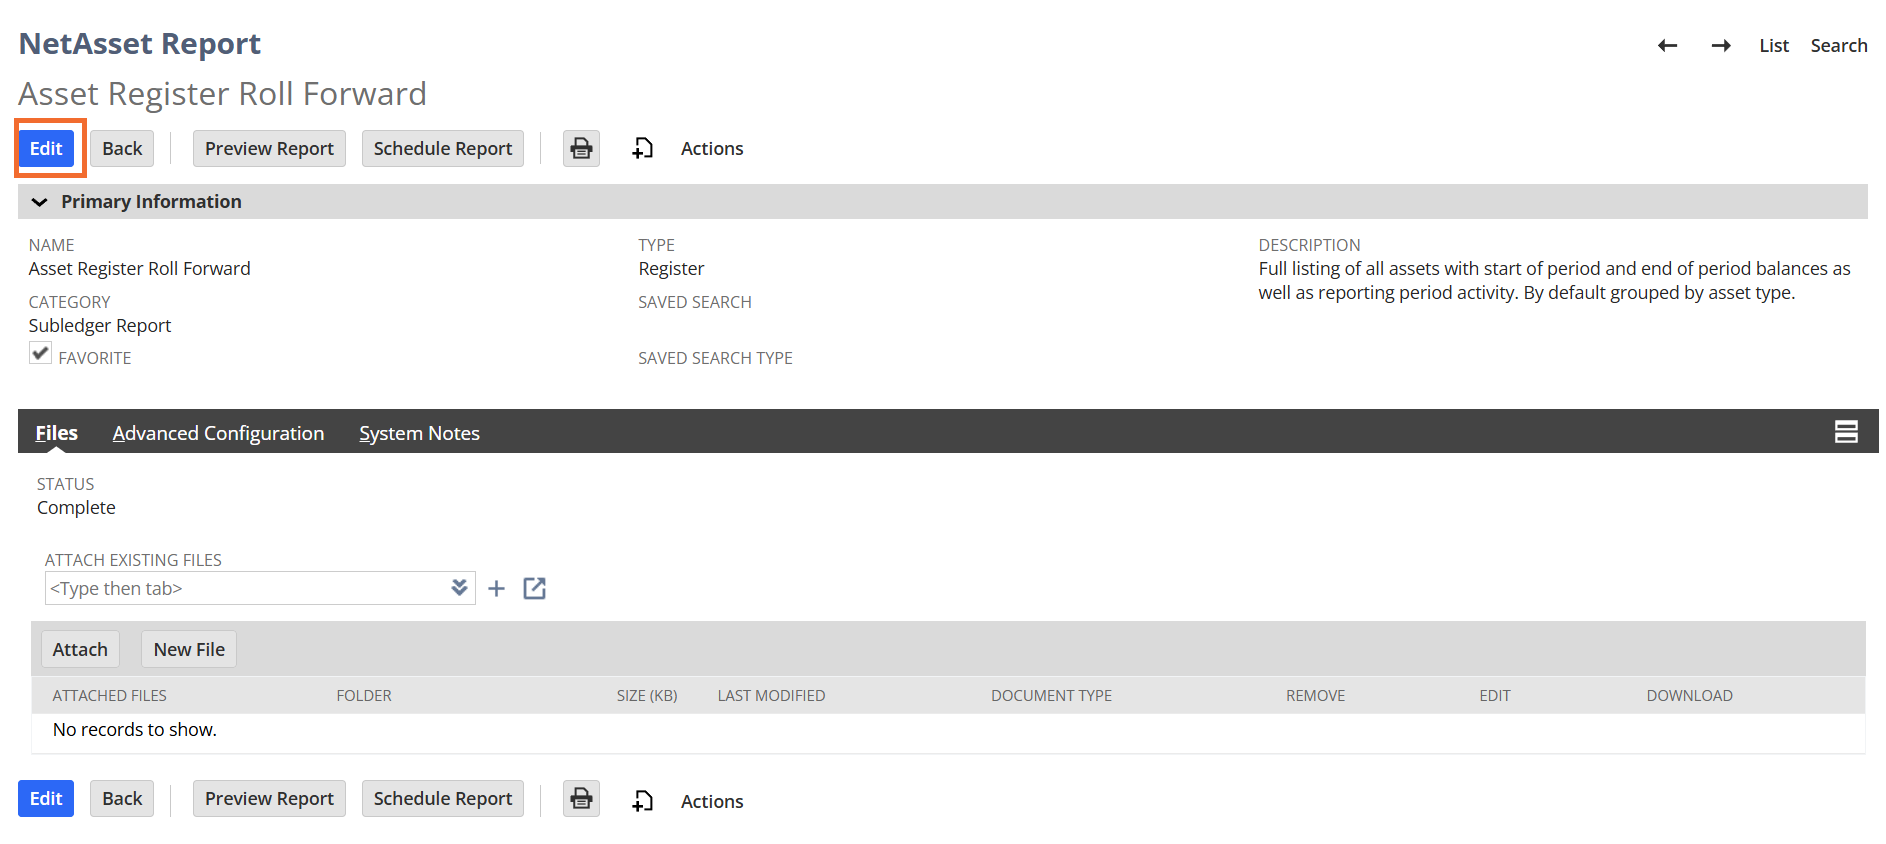This screenshot has width=1886, height=844.
Task: Open the System Notes tab
Action: tap(419, 433)
